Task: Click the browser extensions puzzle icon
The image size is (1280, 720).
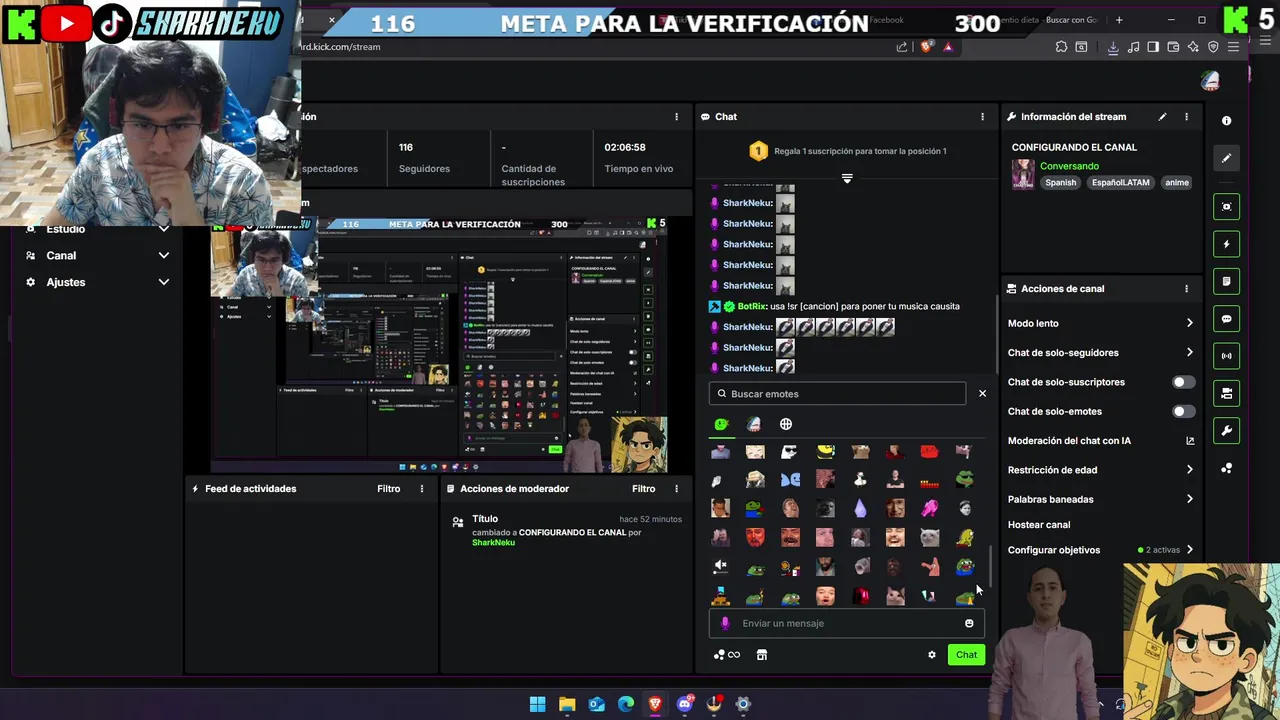Action: 1061,46
